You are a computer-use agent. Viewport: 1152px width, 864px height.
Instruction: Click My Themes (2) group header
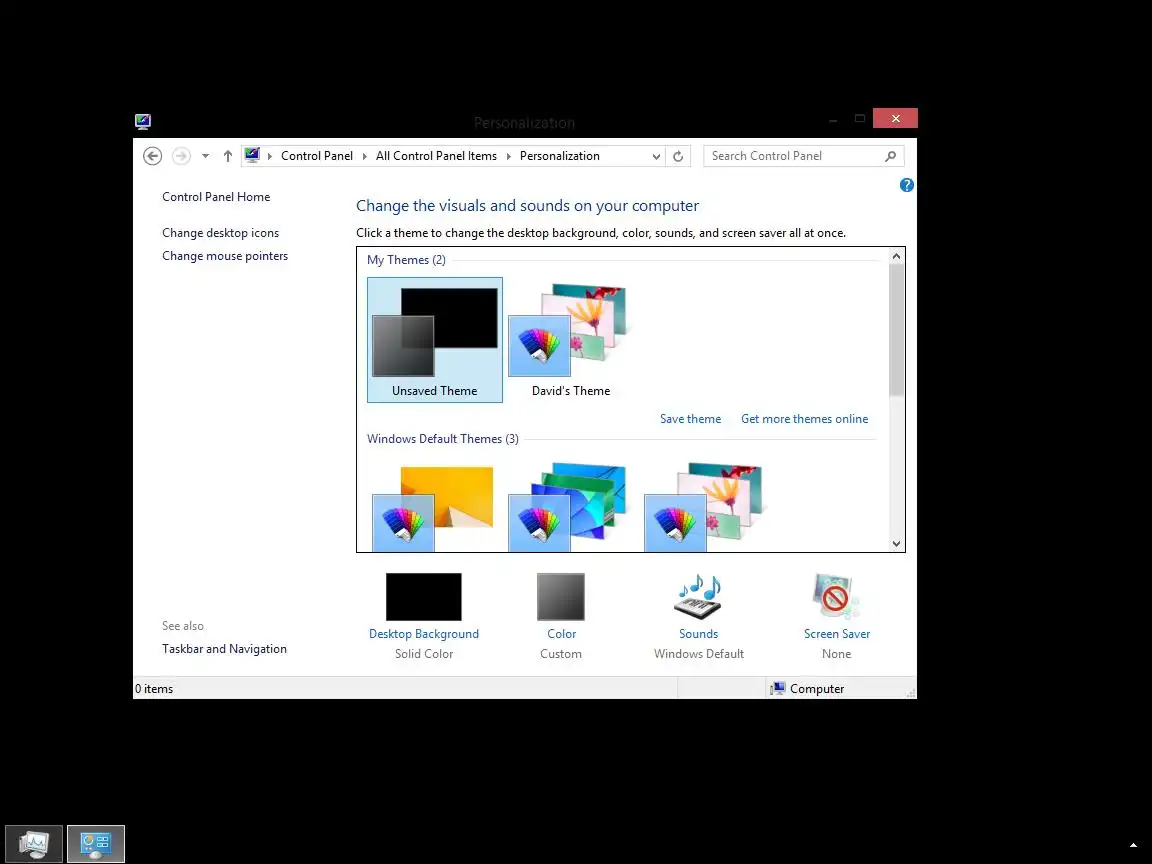pyautogui.click(x=406, y=260)
